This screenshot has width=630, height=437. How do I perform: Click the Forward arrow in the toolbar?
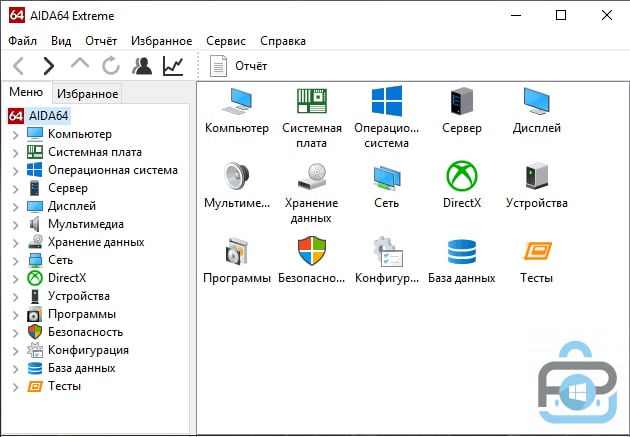coord(49,66)
